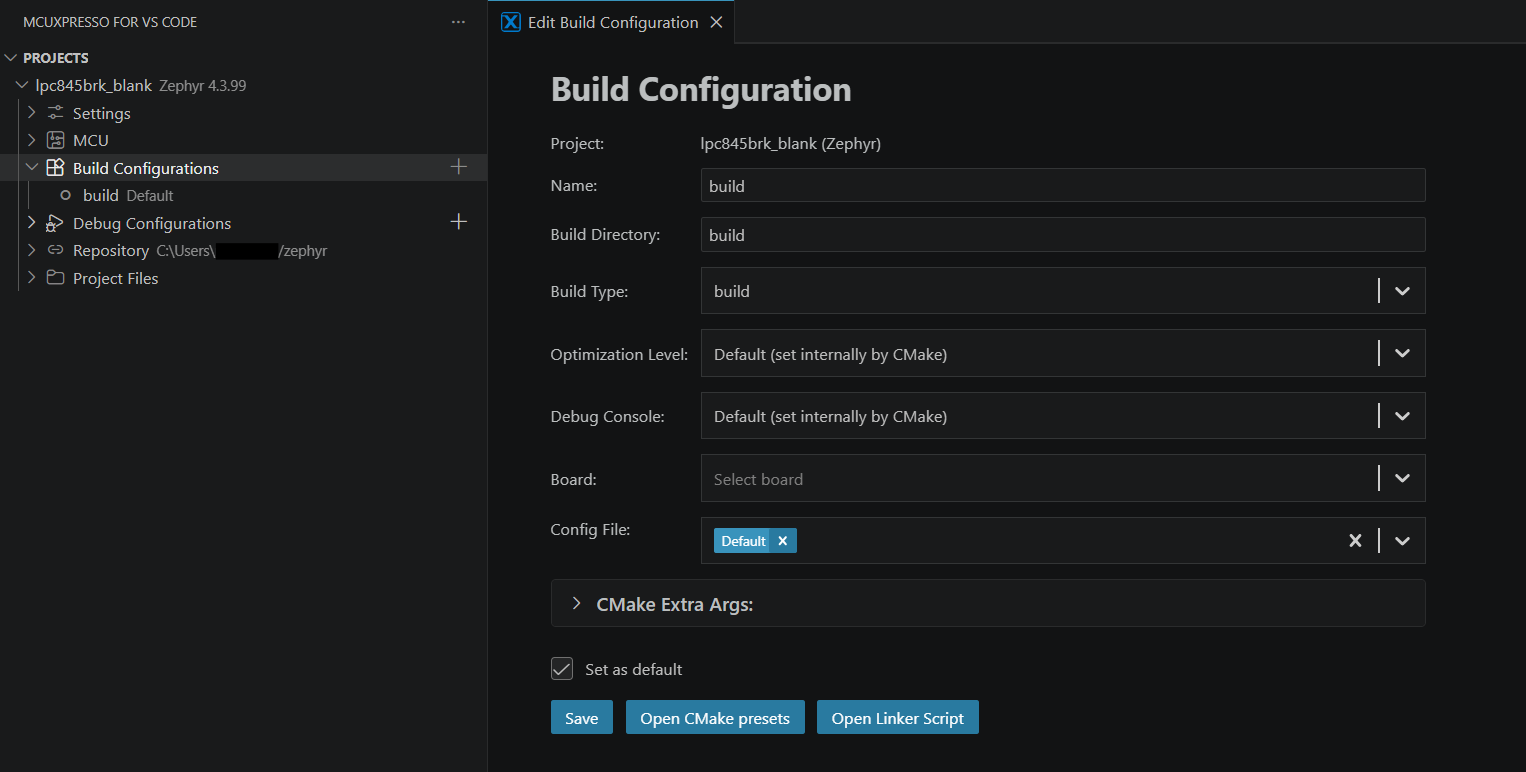Open the Debug Console dropdown
Image resolution: width=1526 pixels, height=772 pixels.
pos(1402,416)
